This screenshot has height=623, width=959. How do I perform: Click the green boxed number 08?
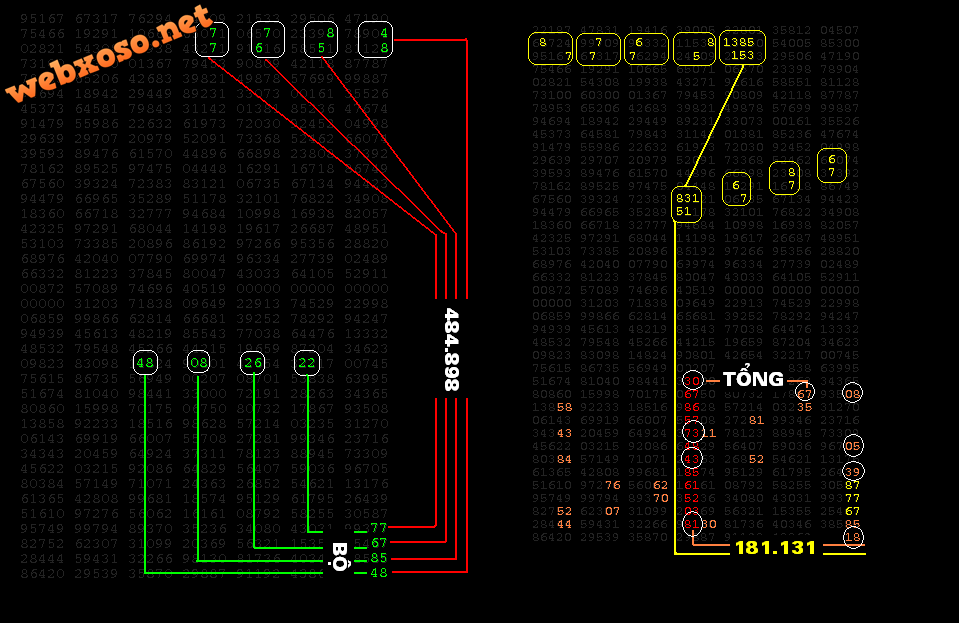click(x=198, y=363)
